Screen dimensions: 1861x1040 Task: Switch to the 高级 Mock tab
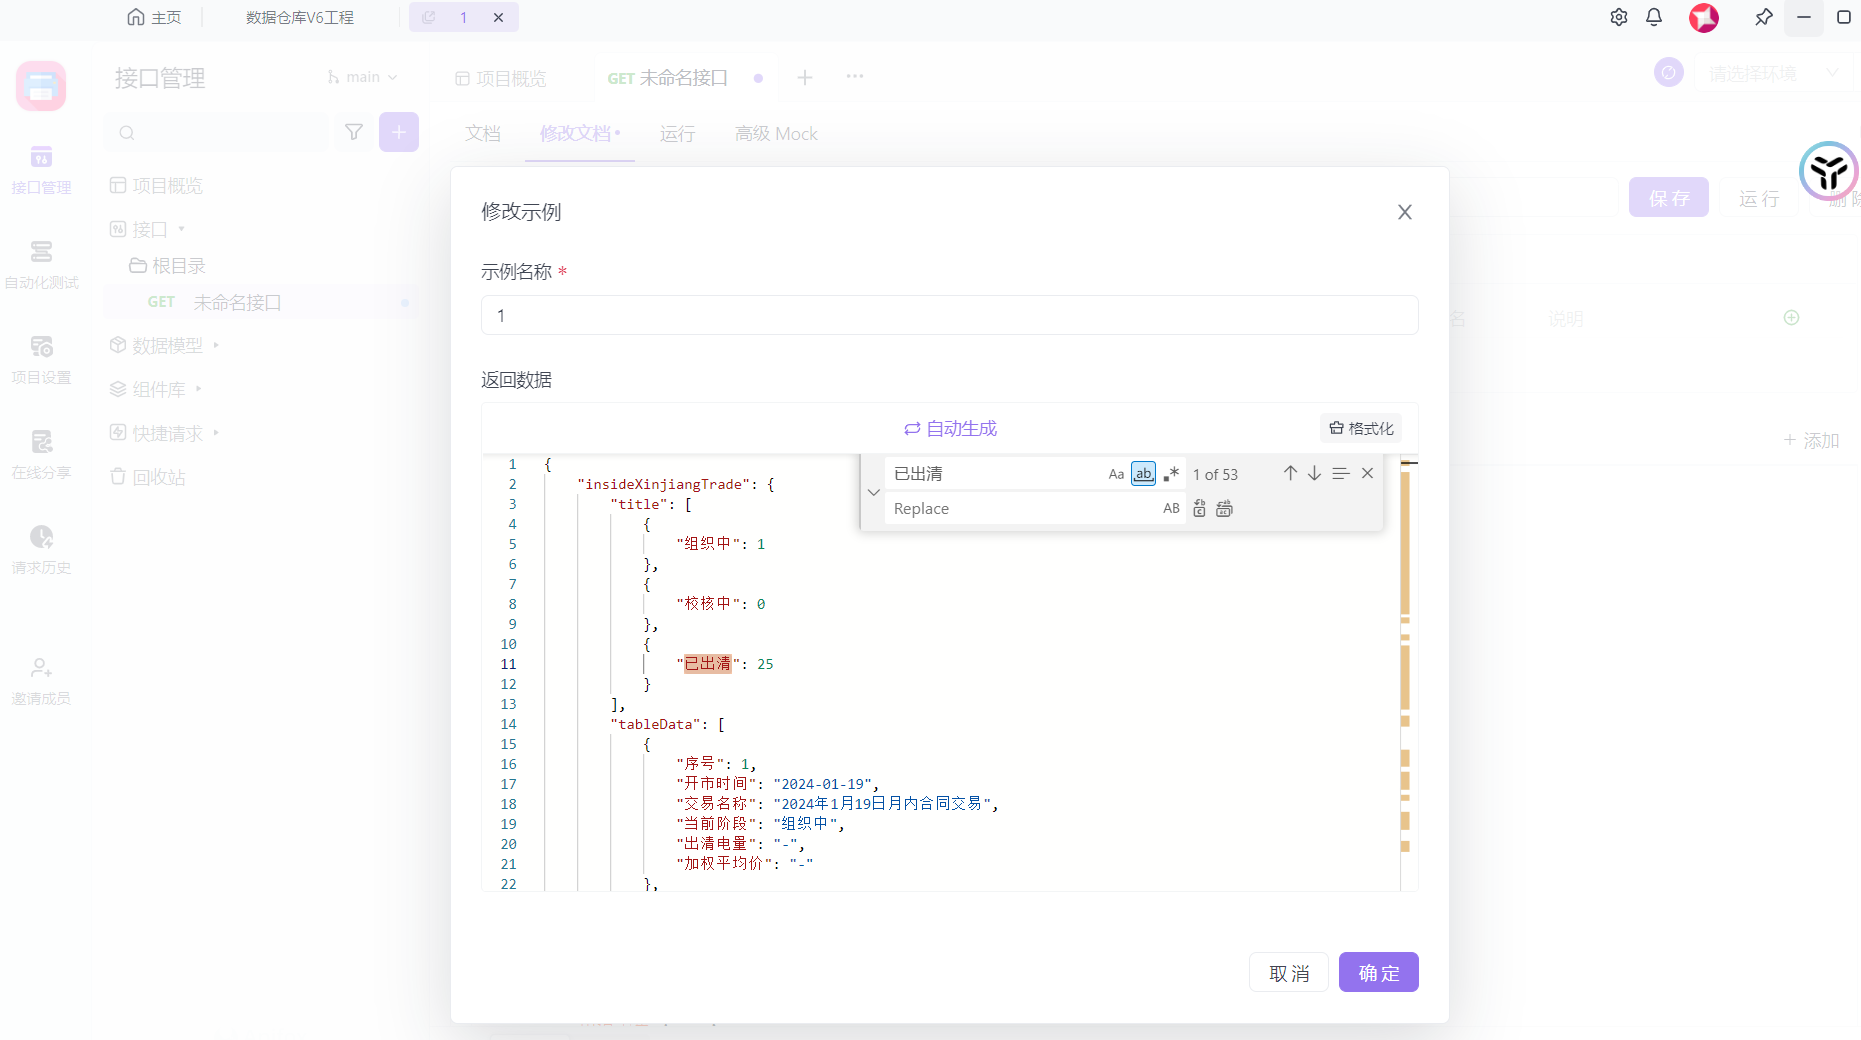(776, 134)
